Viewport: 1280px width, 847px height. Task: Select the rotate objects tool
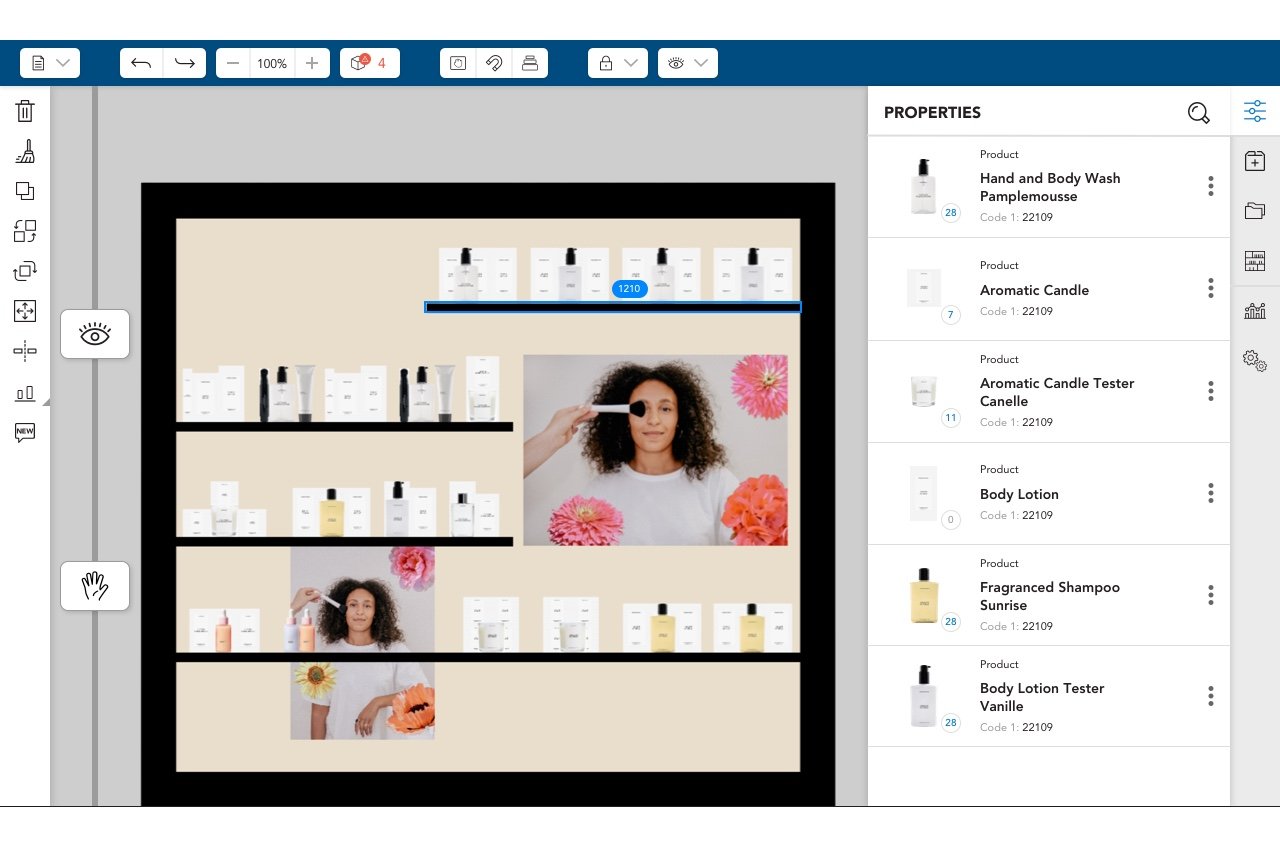[x=24, y=271]
